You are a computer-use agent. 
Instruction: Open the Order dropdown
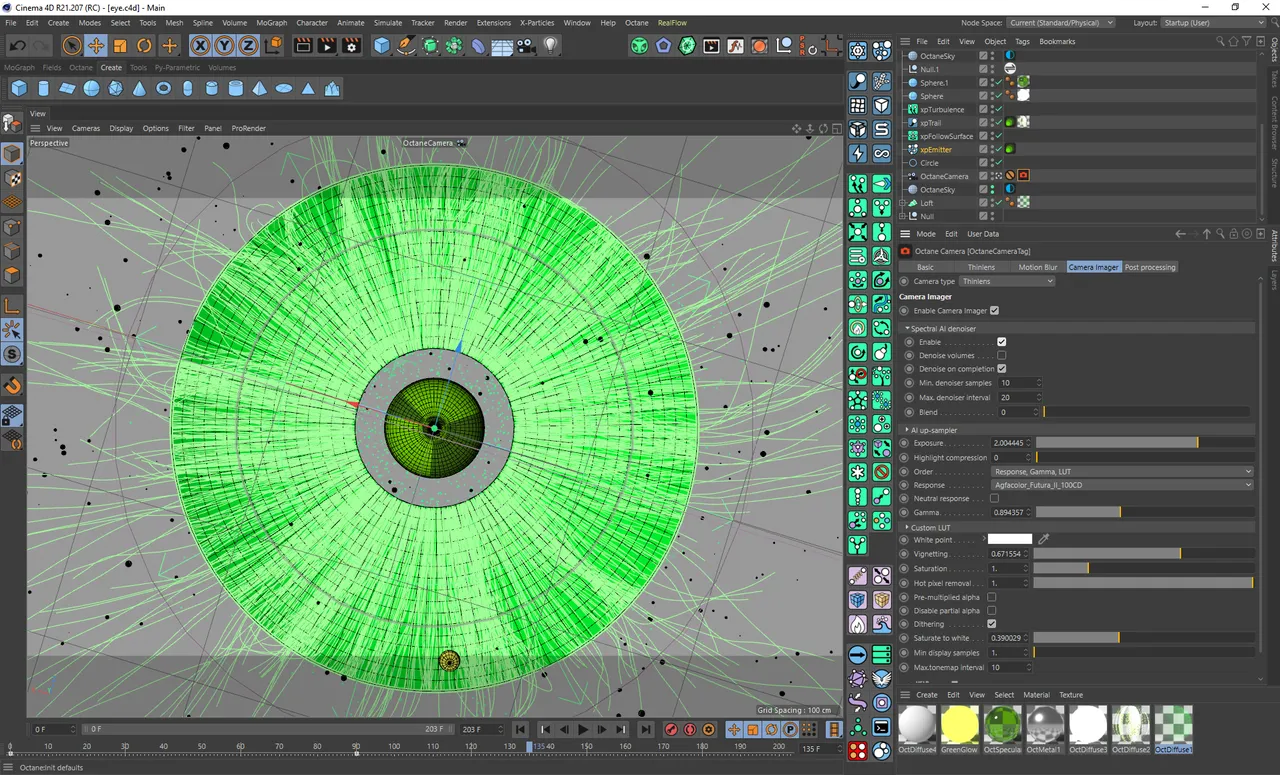click(x=1123, y=471)
